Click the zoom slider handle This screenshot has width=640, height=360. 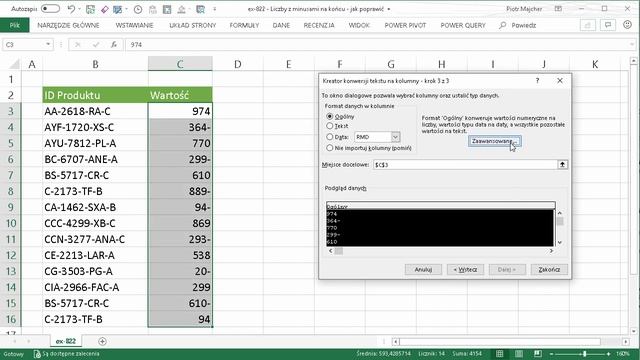(x=584, y=354)
